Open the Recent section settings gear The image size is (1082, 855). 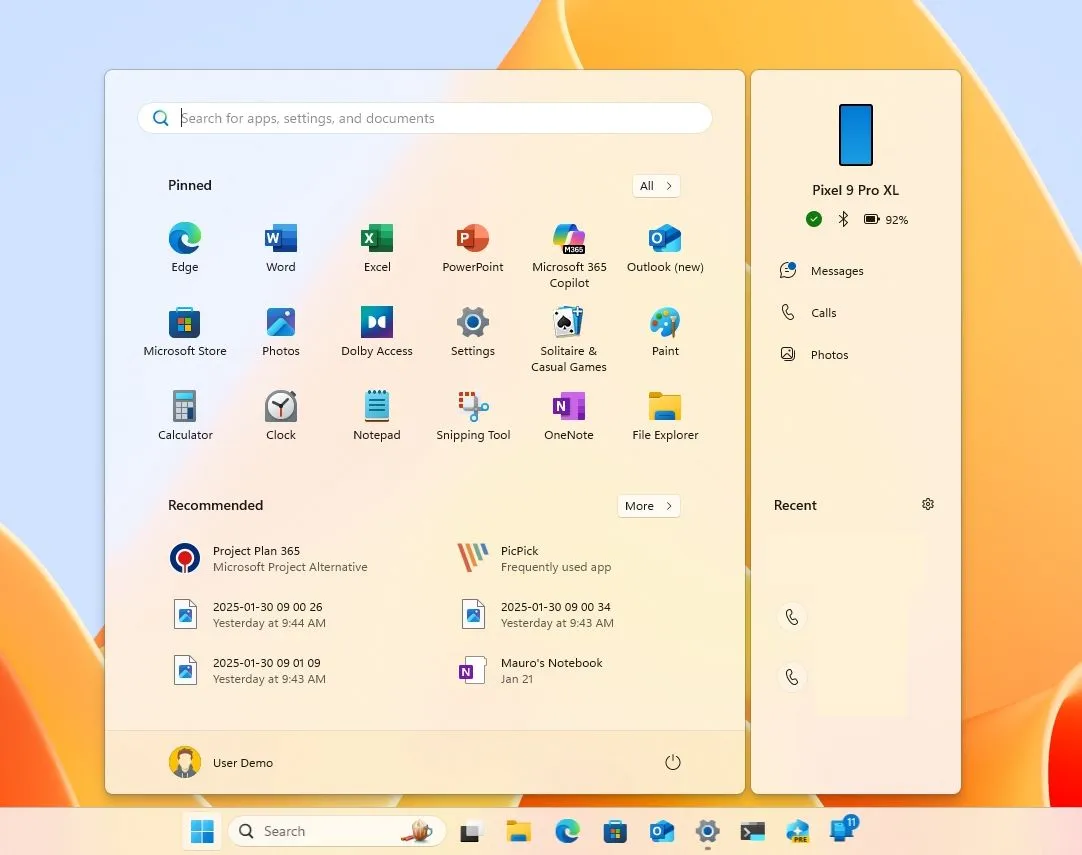click(928, 504)
